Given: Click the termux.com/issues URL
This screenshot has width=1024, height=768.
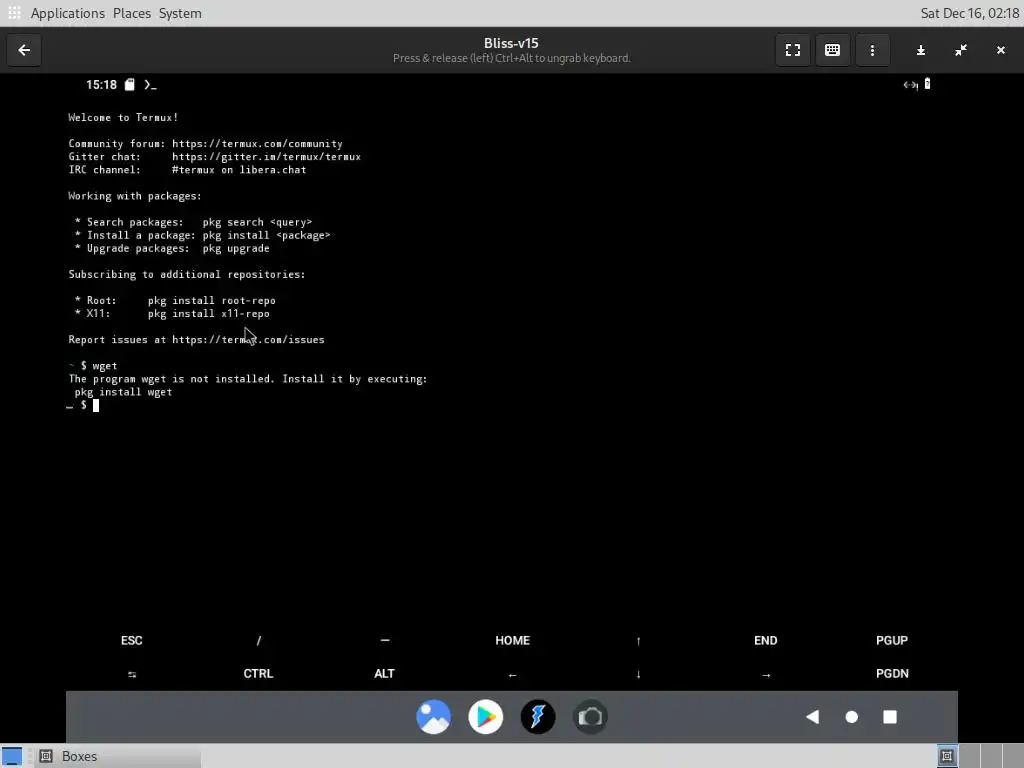Looking at the screenshot, I should point(248,340).
